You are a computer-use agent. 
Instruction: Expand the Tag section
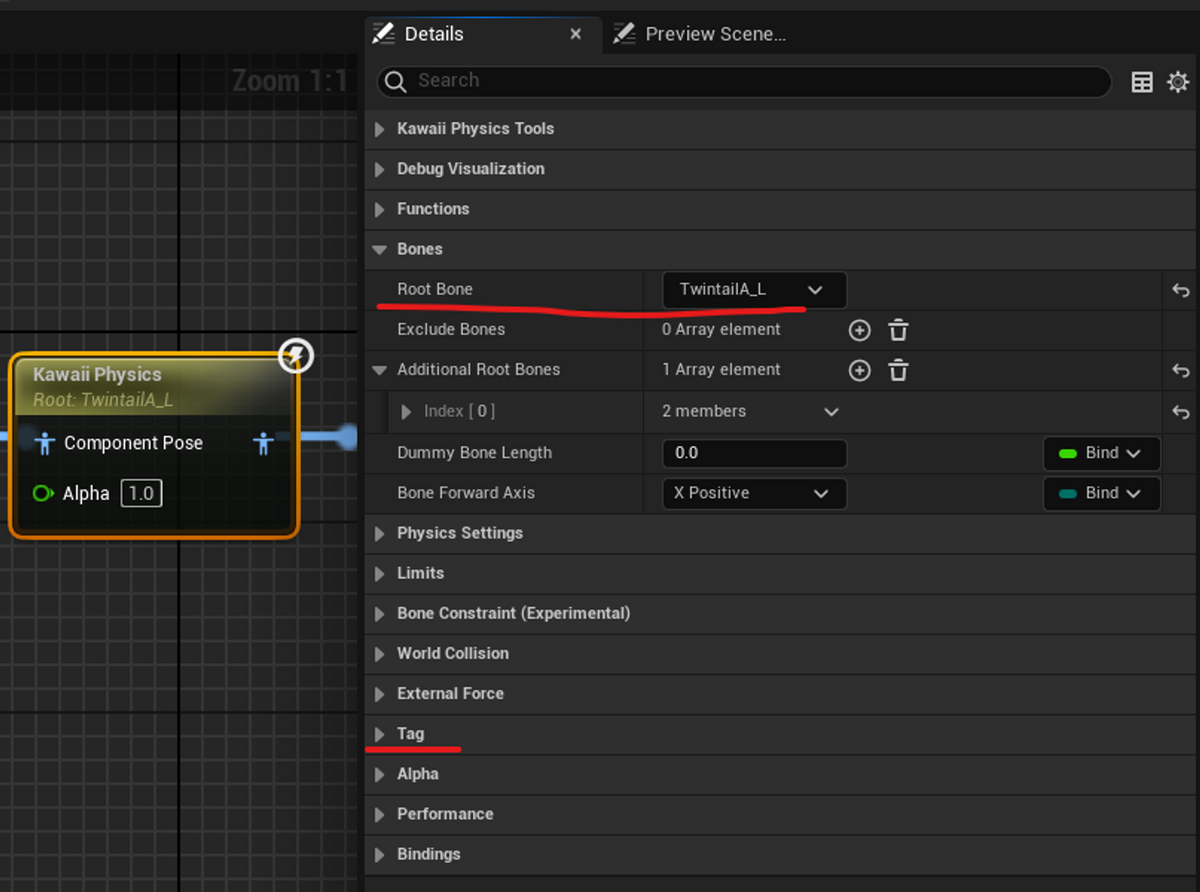(379, 734)
